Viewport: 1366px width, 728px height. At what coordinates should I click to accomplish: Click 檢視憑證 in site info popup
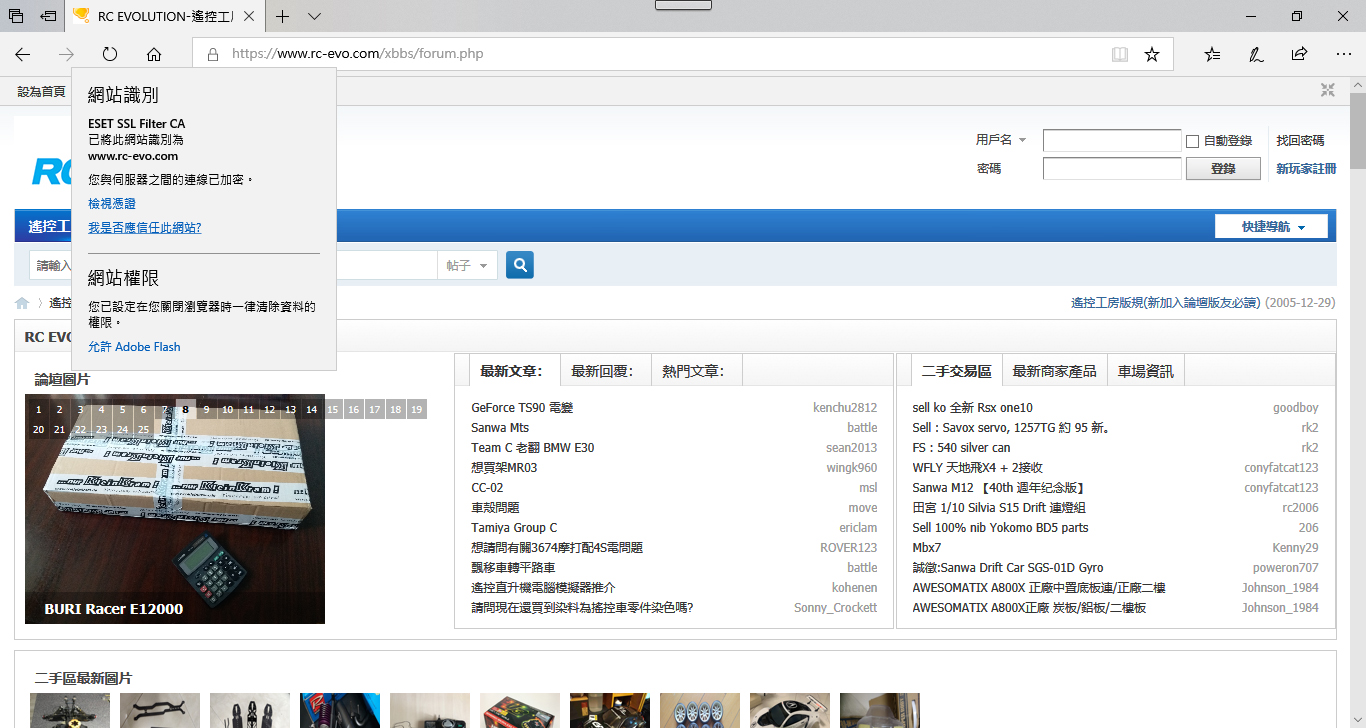[112, 203]
